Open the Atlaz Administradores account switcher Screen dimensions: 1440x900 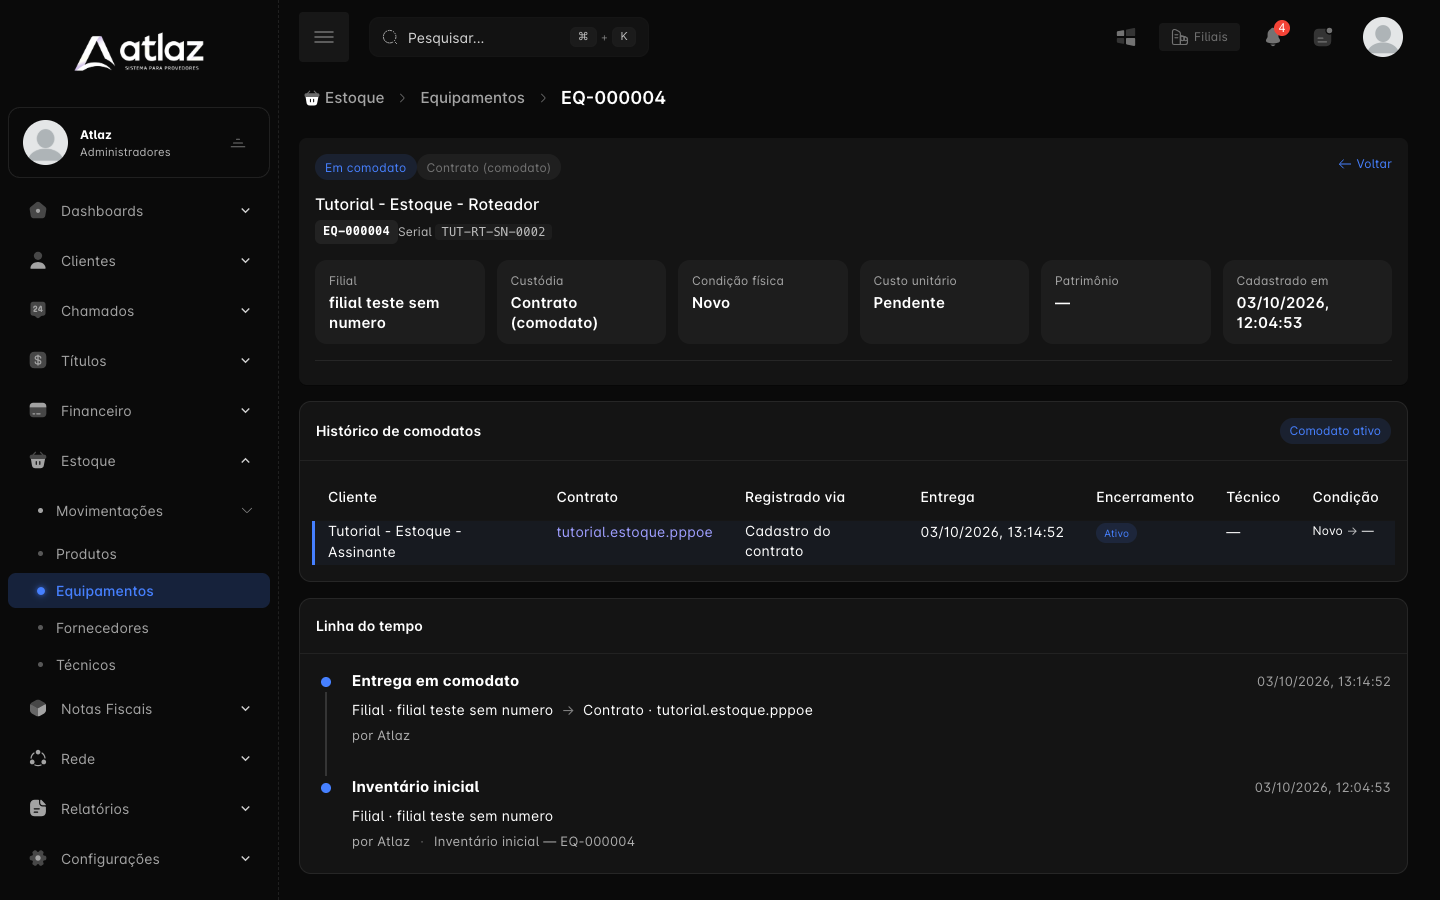click(x=139, y=143)
